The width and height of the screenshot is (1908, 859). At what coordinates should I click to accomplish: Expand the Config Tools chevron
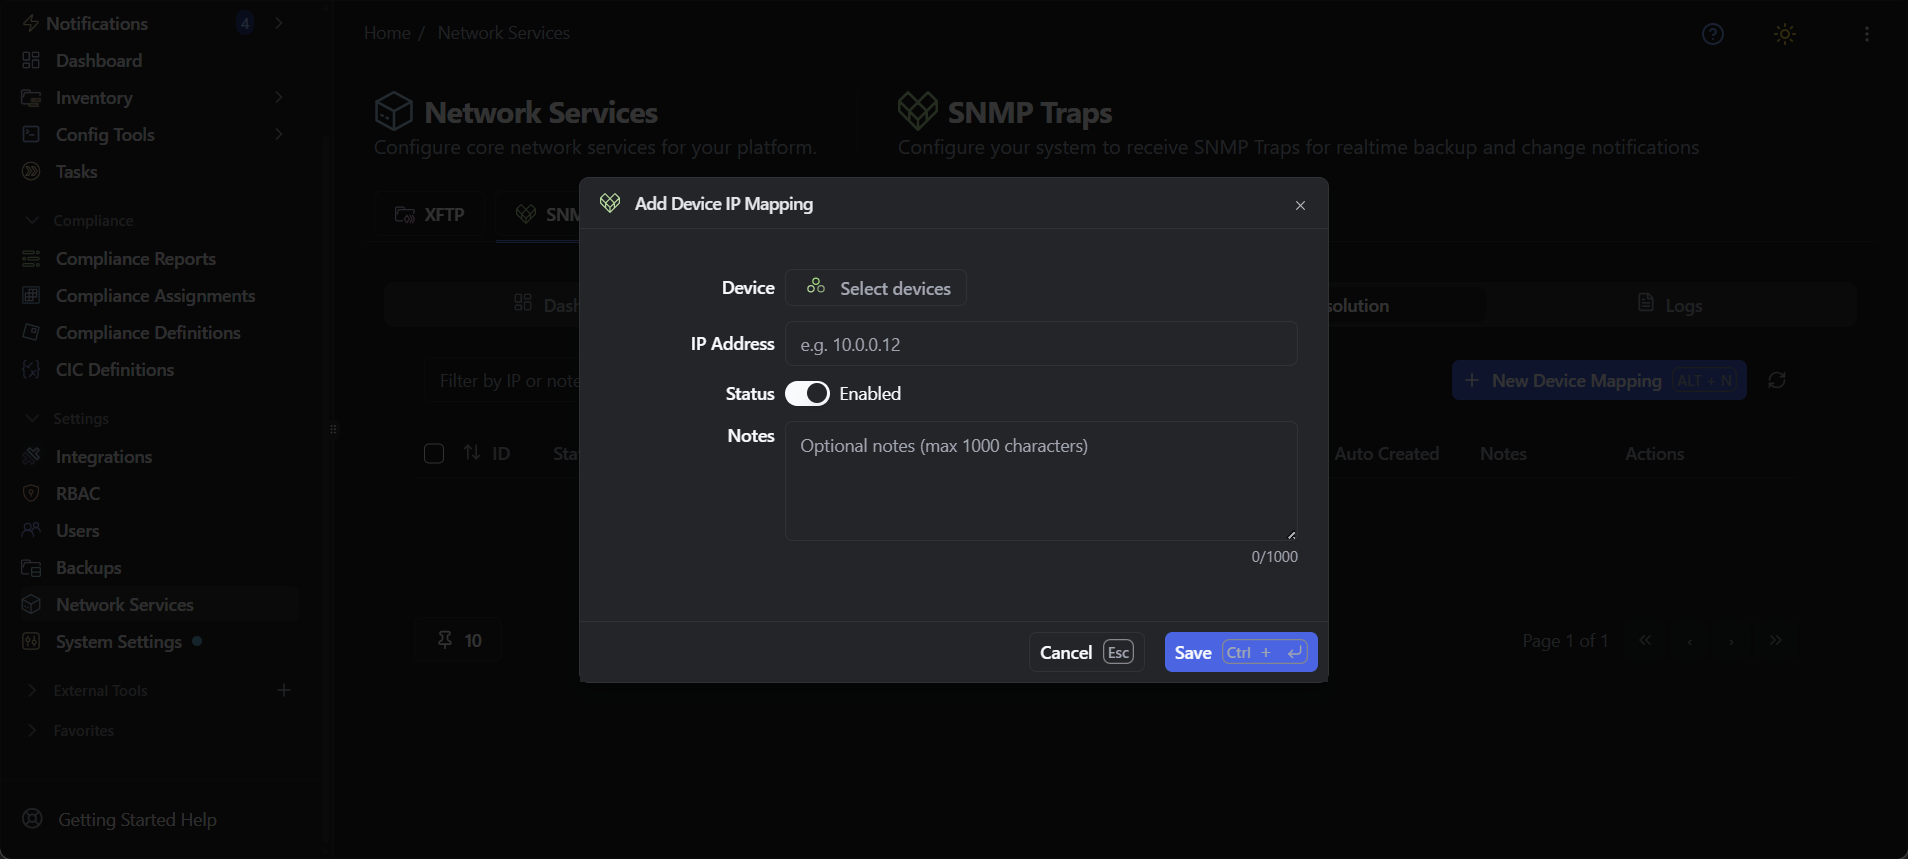tap(279, 134)
